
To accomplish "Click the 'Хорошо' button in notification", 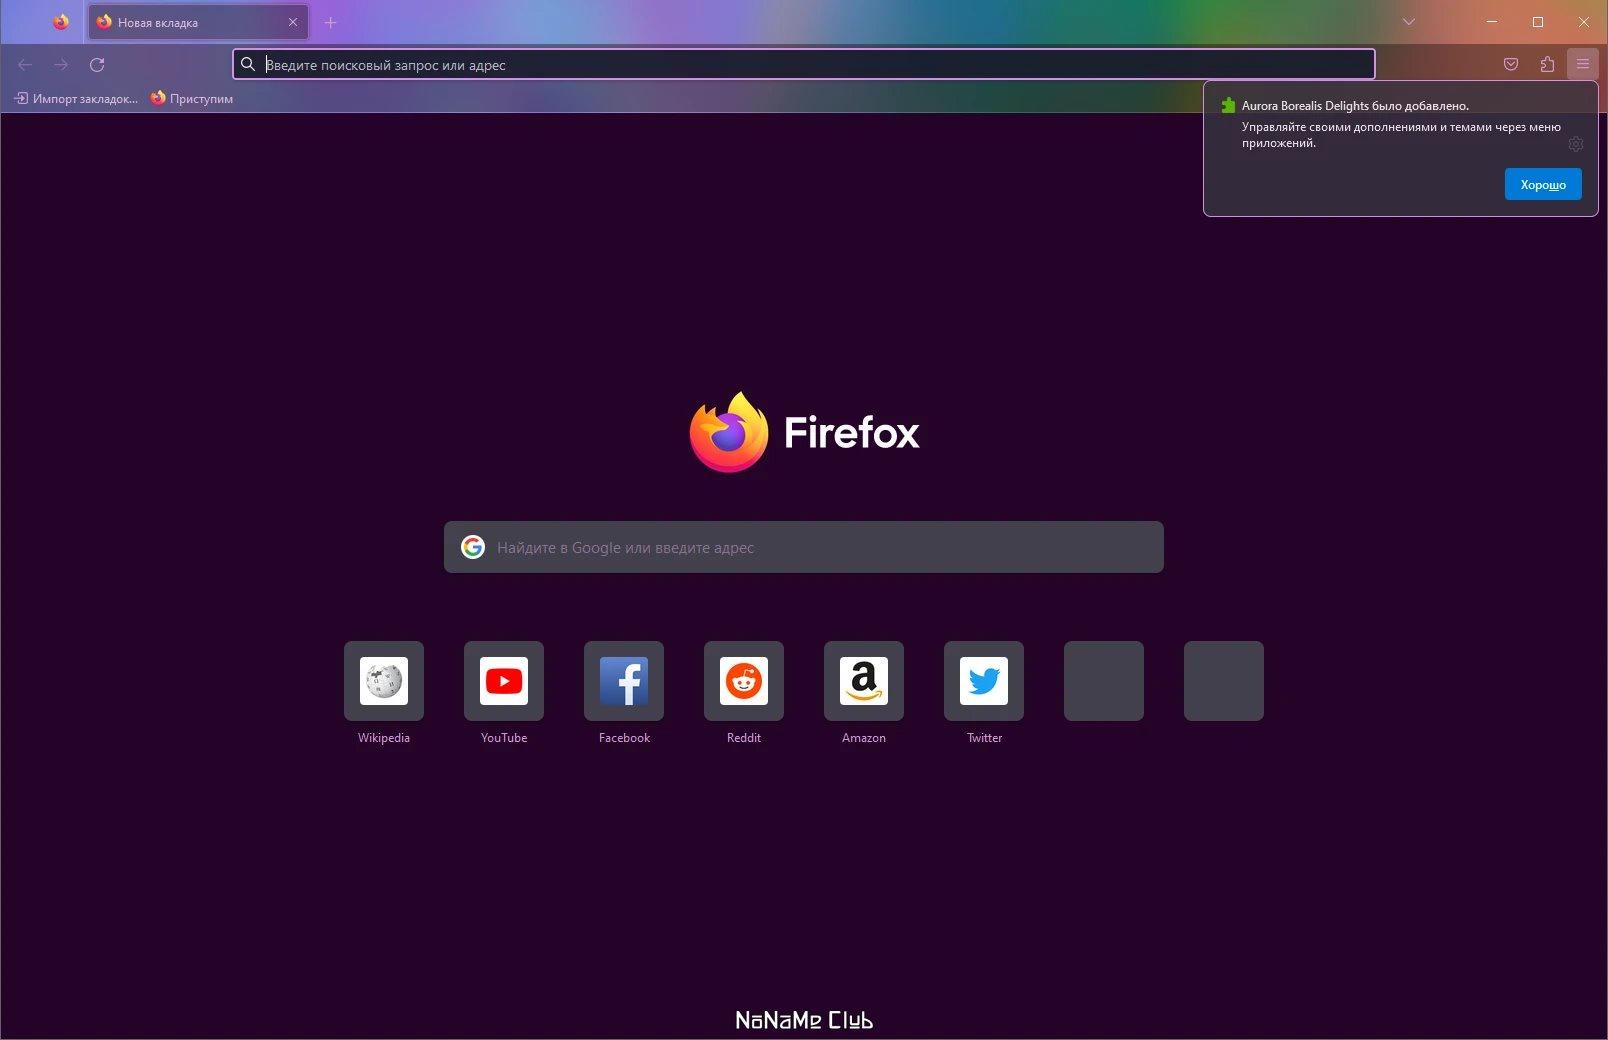I will coord(1543,184).
